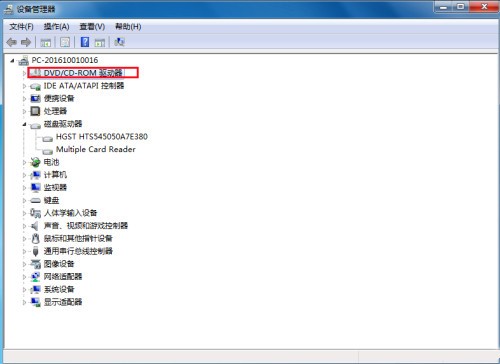Toggle the show/hide console tree toolbar icon
Image resolution: width=500 pixels, height=364 pixels.
pyautogui.click(x=46, y=42)
